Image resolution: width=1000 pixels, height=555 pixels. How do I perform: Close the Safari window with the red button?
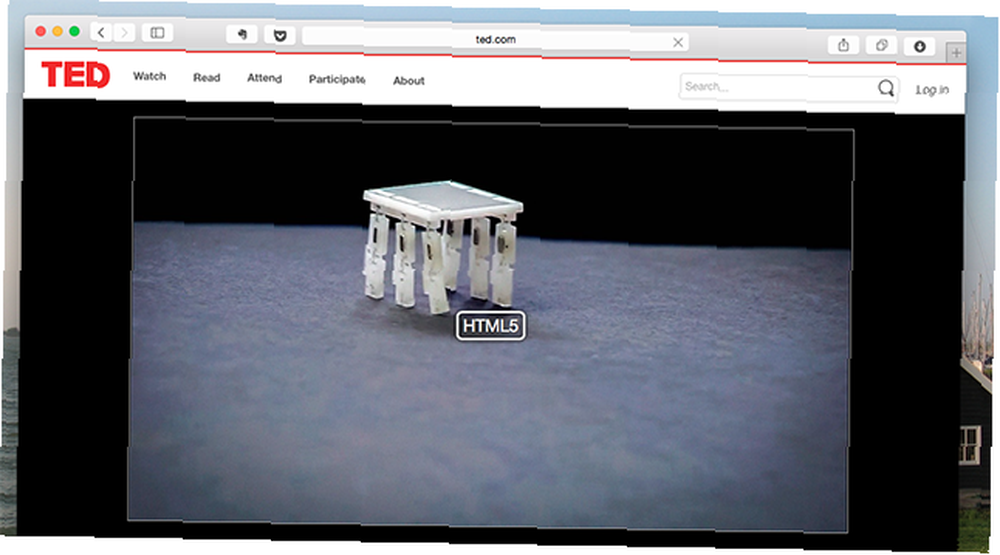(40, 31)
